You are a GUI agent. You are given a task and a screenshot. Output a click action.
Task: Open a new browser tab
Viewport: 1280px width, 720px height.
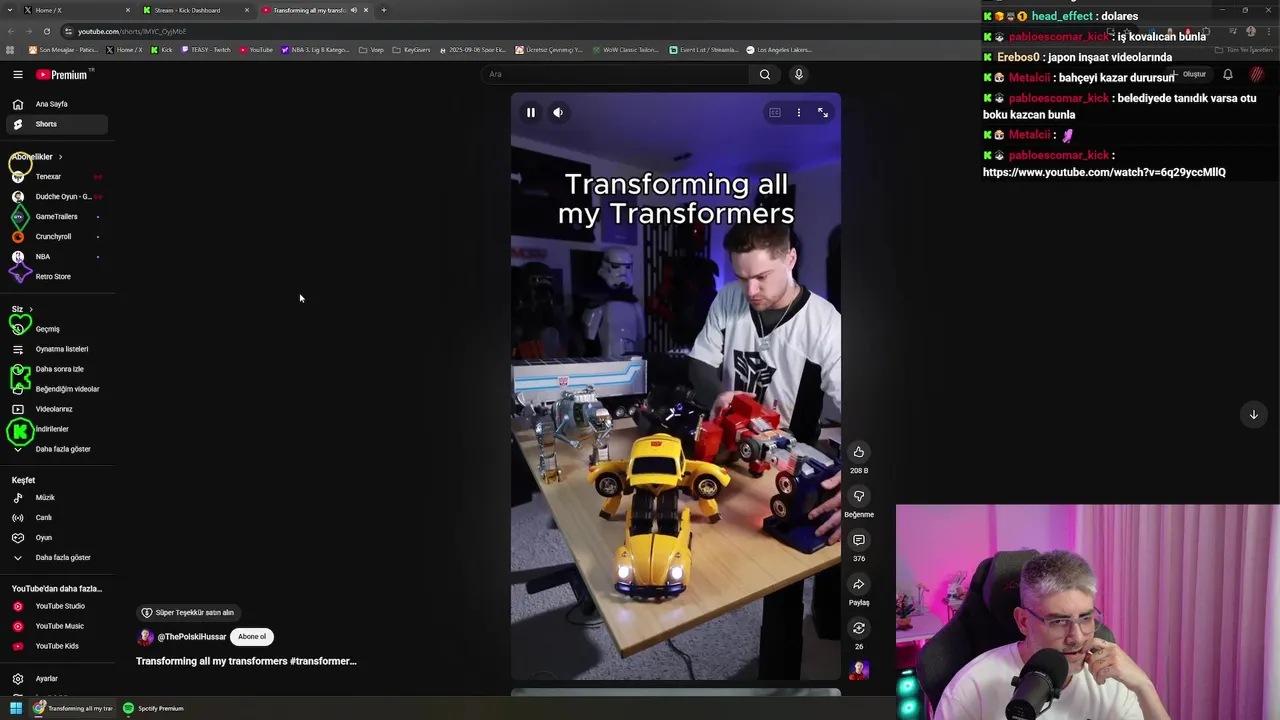pos(384,10)
